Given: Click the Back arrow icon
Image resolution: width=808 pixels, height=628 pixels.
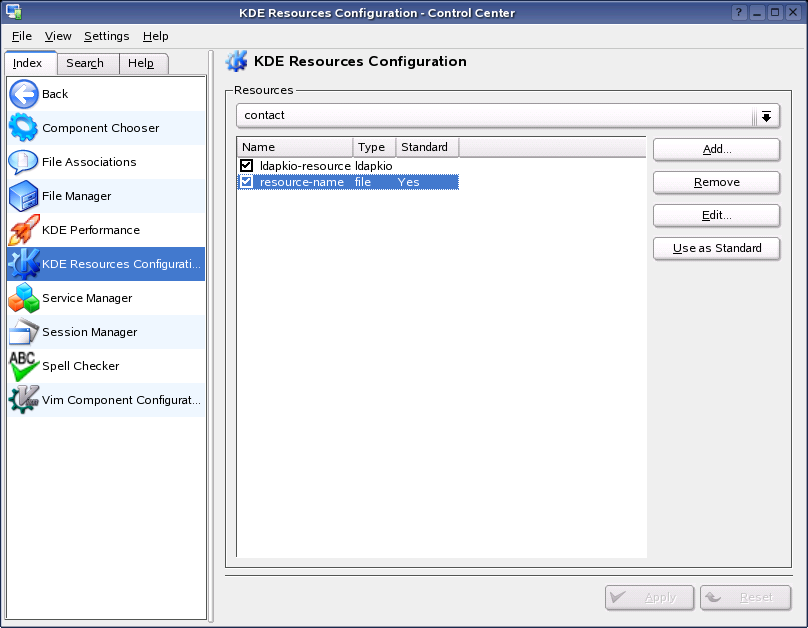Looking at the screenshot, I should [24, 94].
